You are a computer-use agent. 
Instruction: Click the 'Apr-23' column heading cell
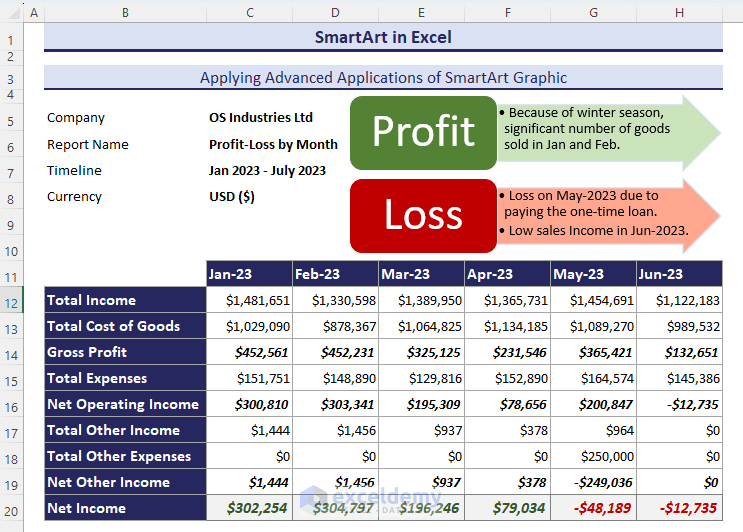coord(507,274)
